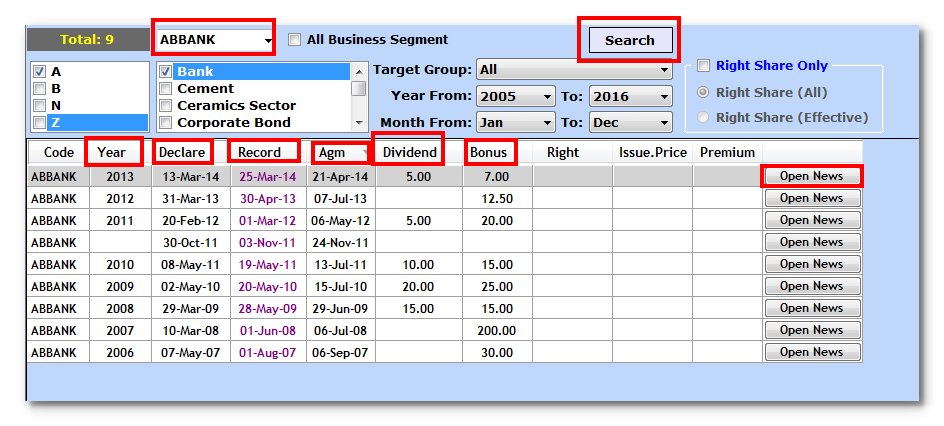
Task: Check category N checkbox
Action: tap(39, 105)
